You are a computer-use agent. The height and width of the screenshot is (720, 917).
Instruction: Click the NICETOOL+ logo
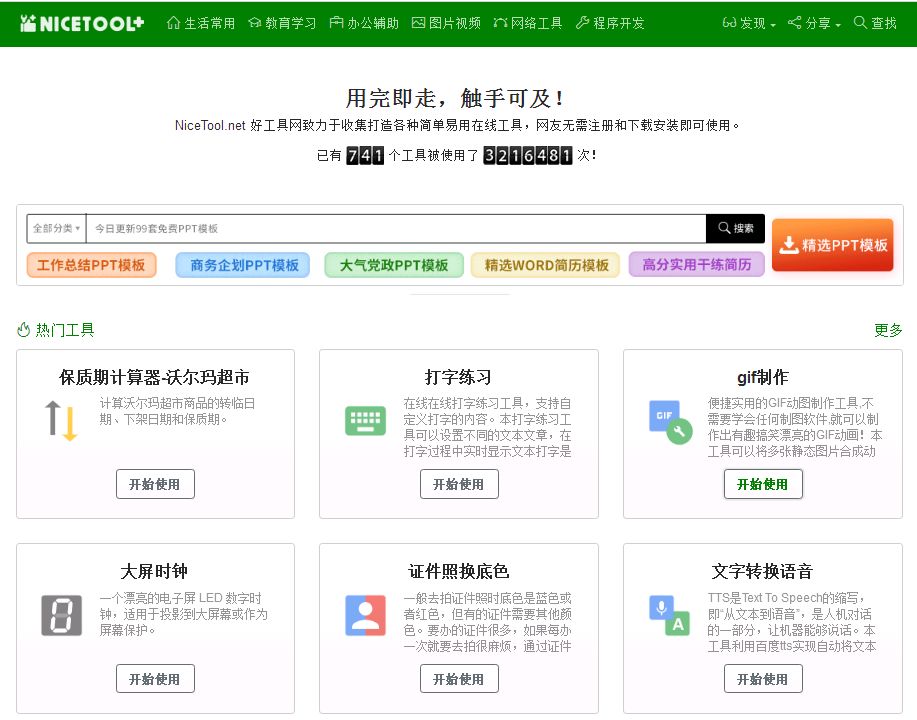point(82,23)
